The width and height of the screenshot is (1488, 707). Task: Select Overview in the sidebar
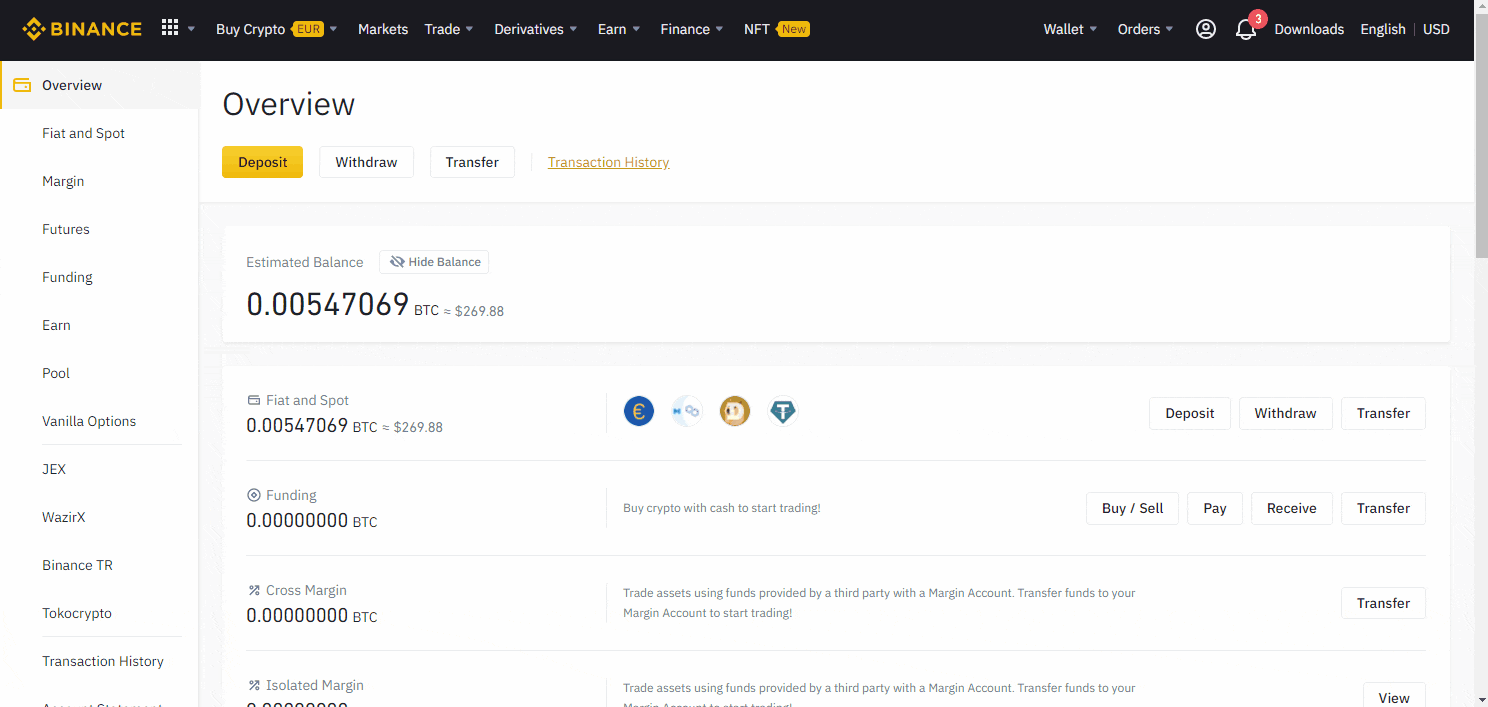tap(99, 85)
